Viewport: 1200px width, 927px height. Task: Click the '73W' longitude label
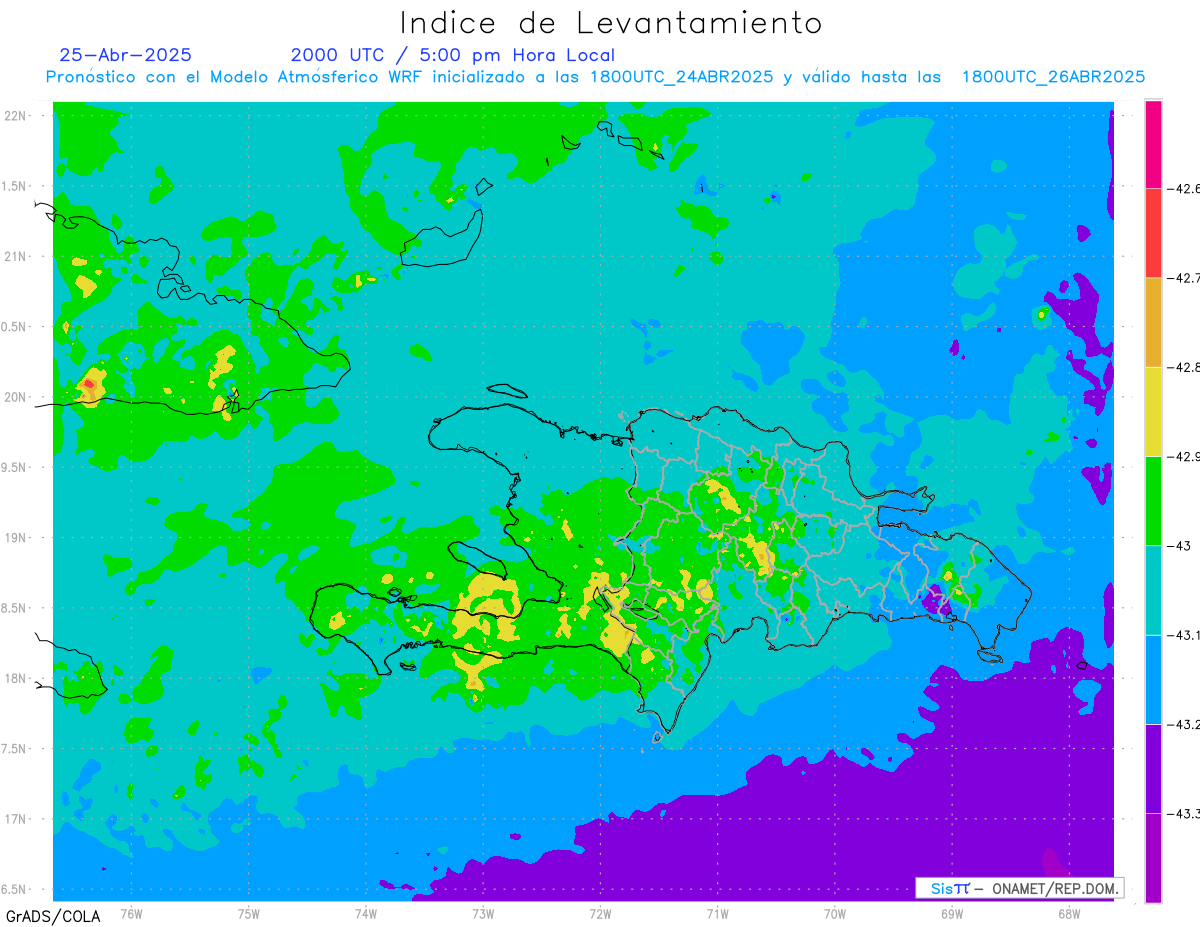coord(483,913)
